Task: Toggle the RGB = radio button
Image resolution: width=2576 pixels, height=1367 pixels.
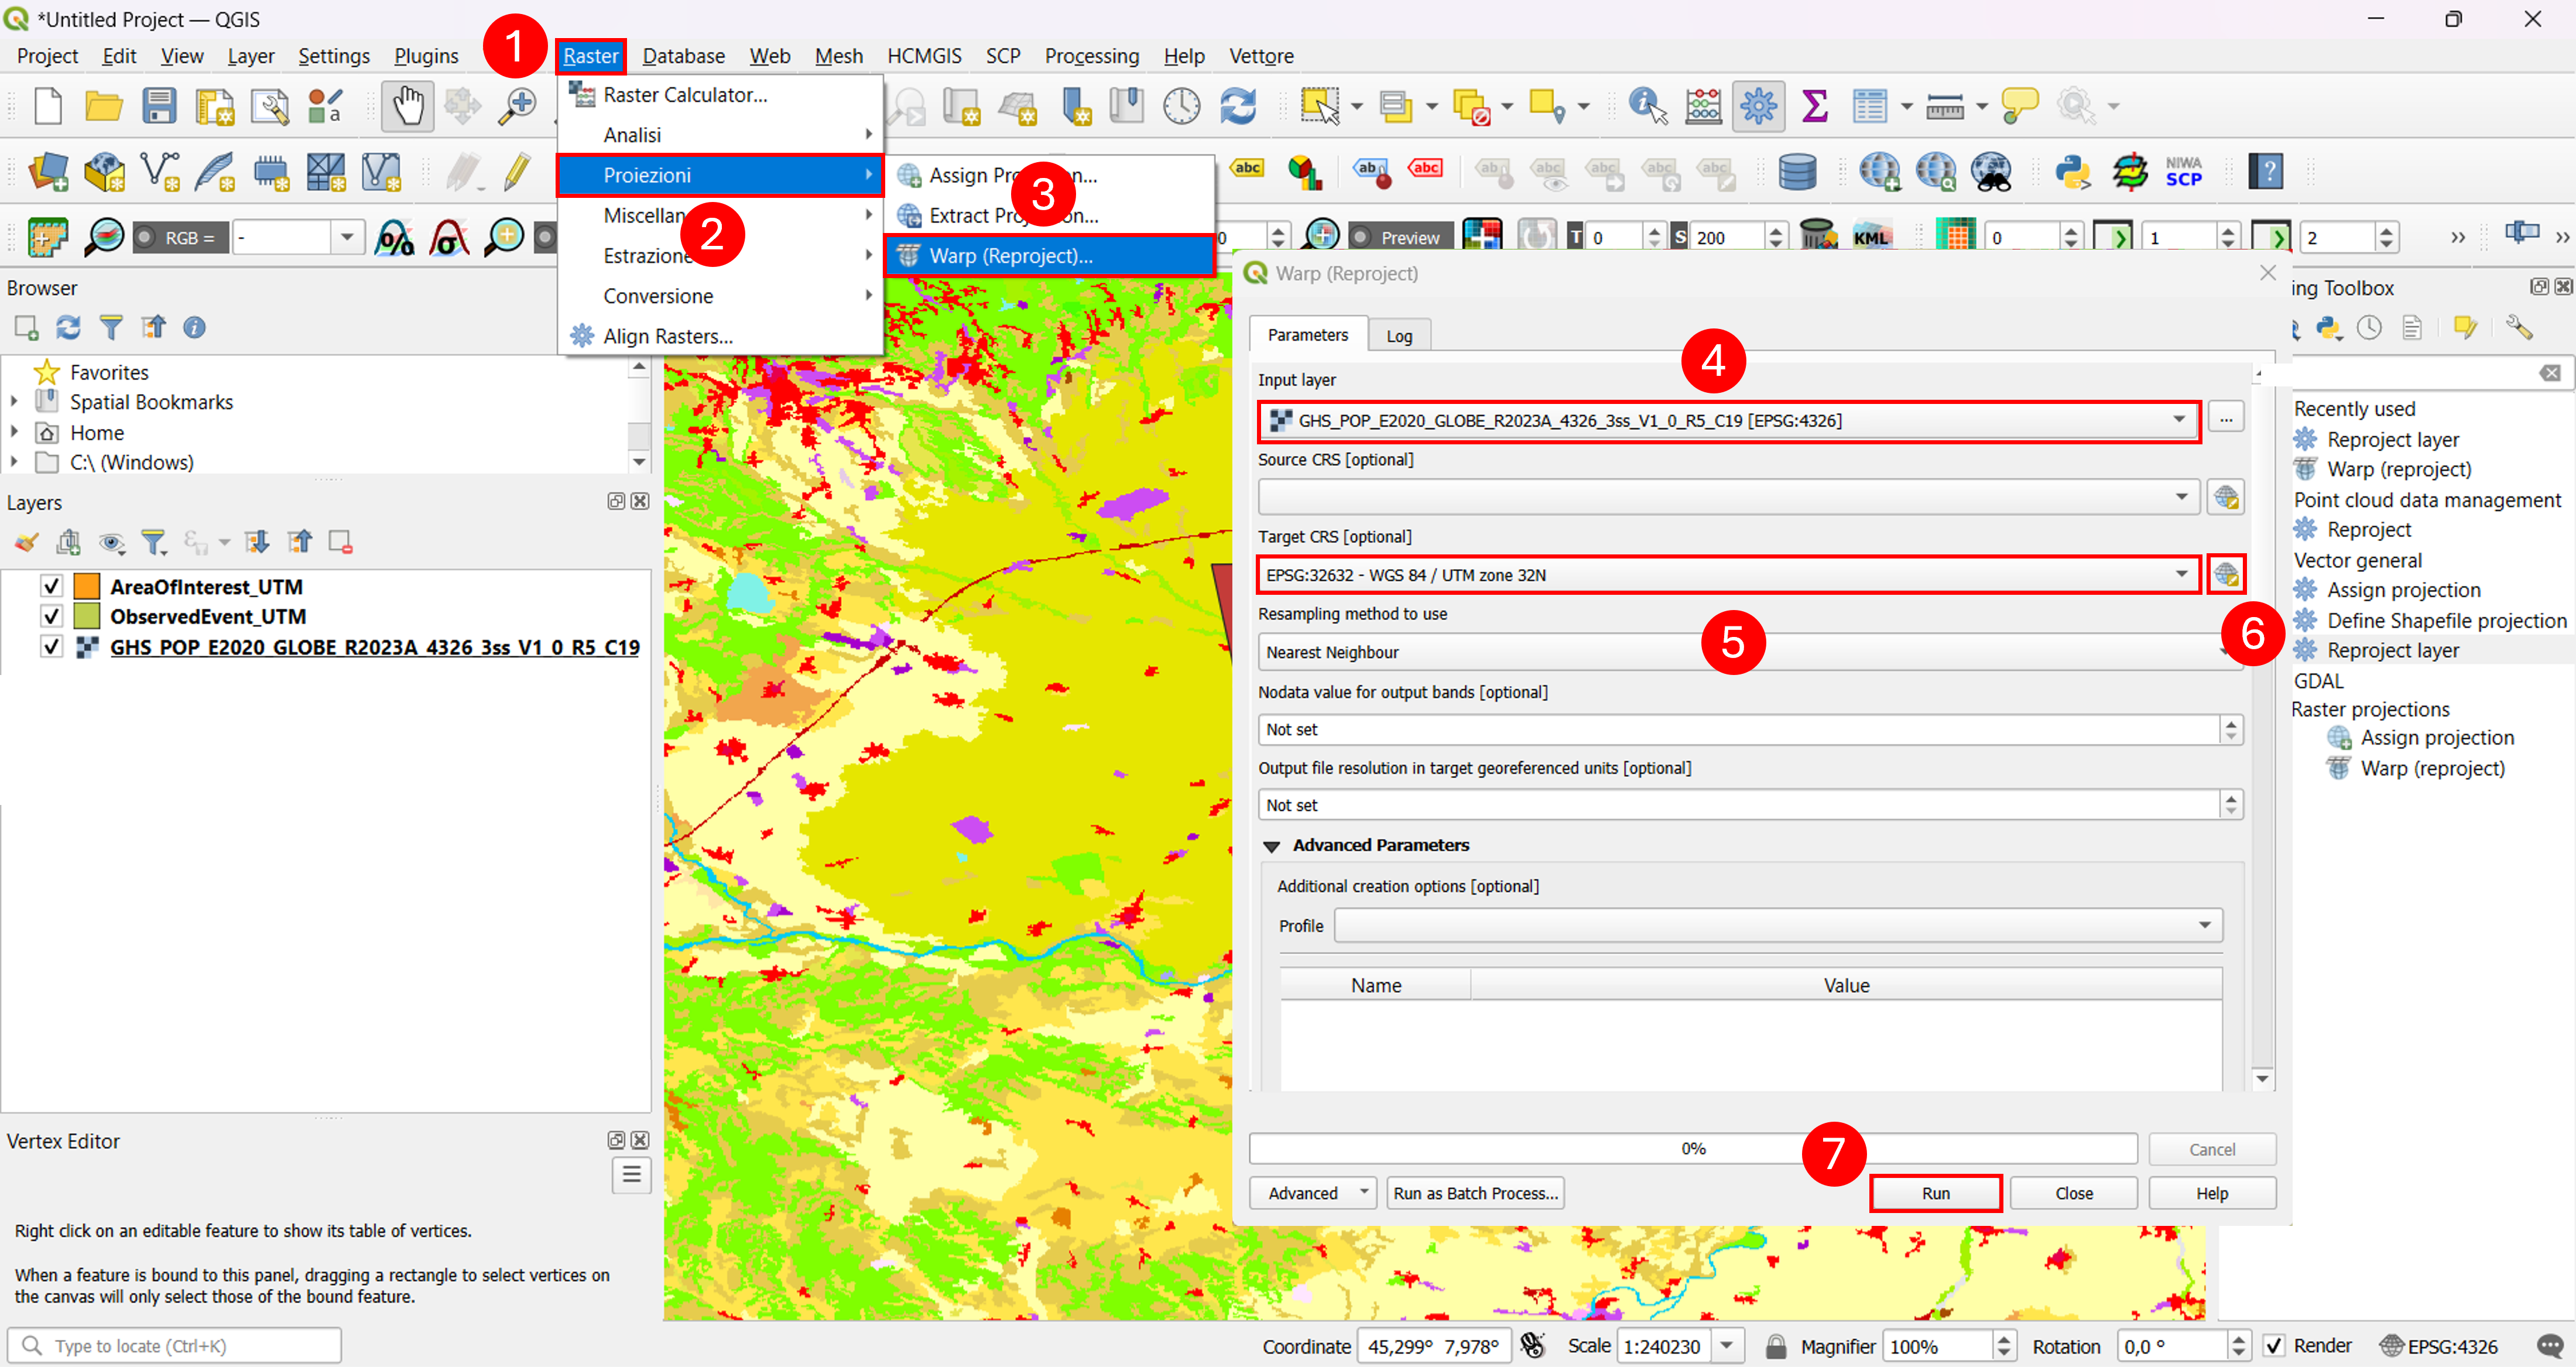Action: pyautogui.click(x=146, y=237)
